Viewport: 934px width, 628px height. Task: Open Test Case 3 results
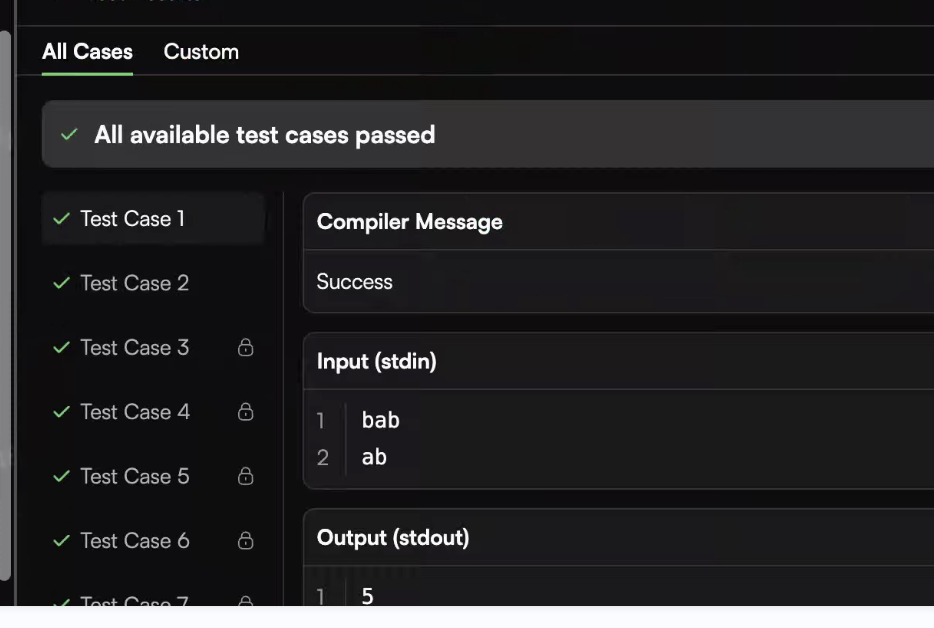coord(153,347)
